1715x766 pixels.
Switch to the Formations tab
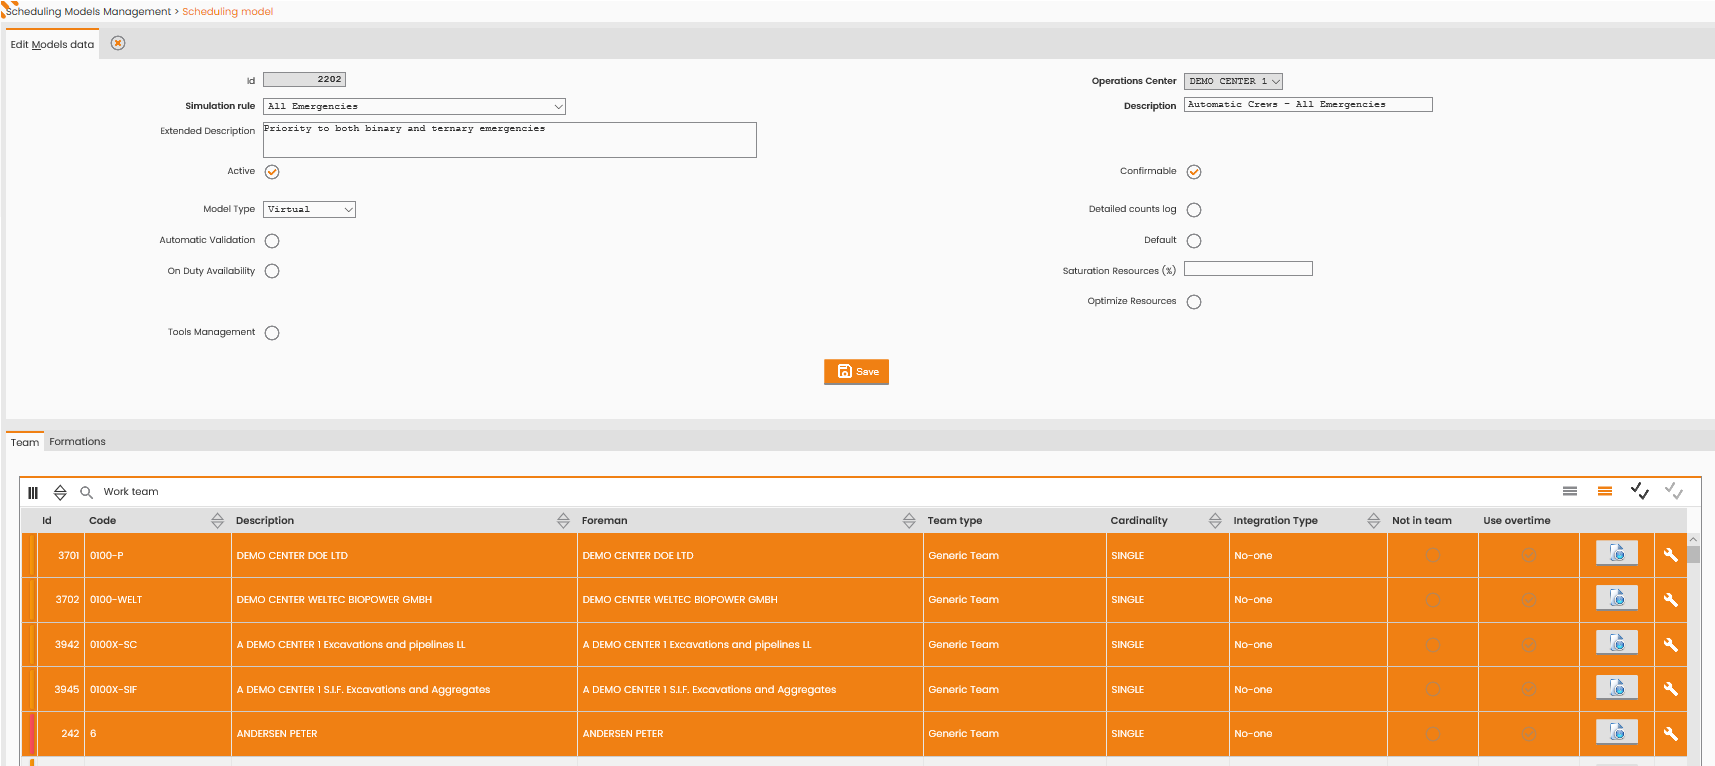click(77, 442)
